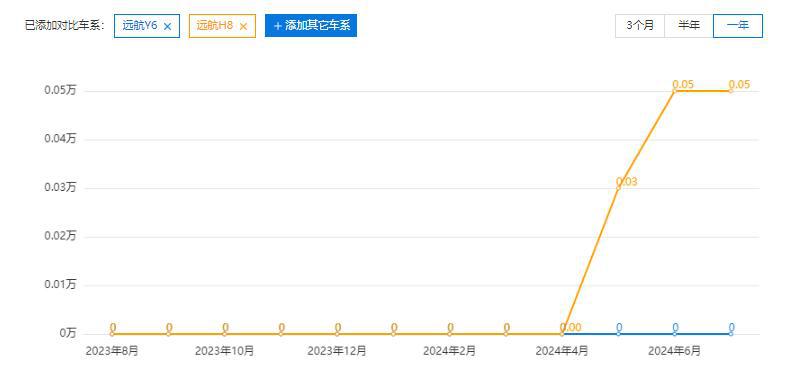The image size is (801, 389).
Task: Click the orange point at 2023年12月
Action: 337,334
